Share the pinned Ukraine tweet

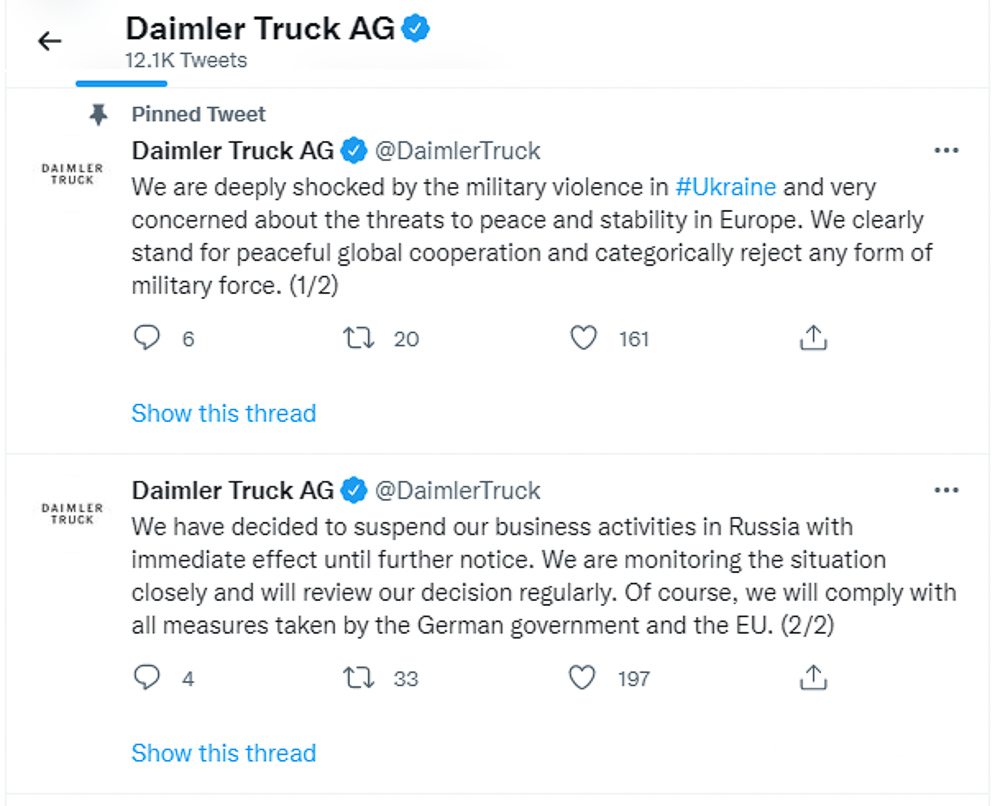(814, 338)
